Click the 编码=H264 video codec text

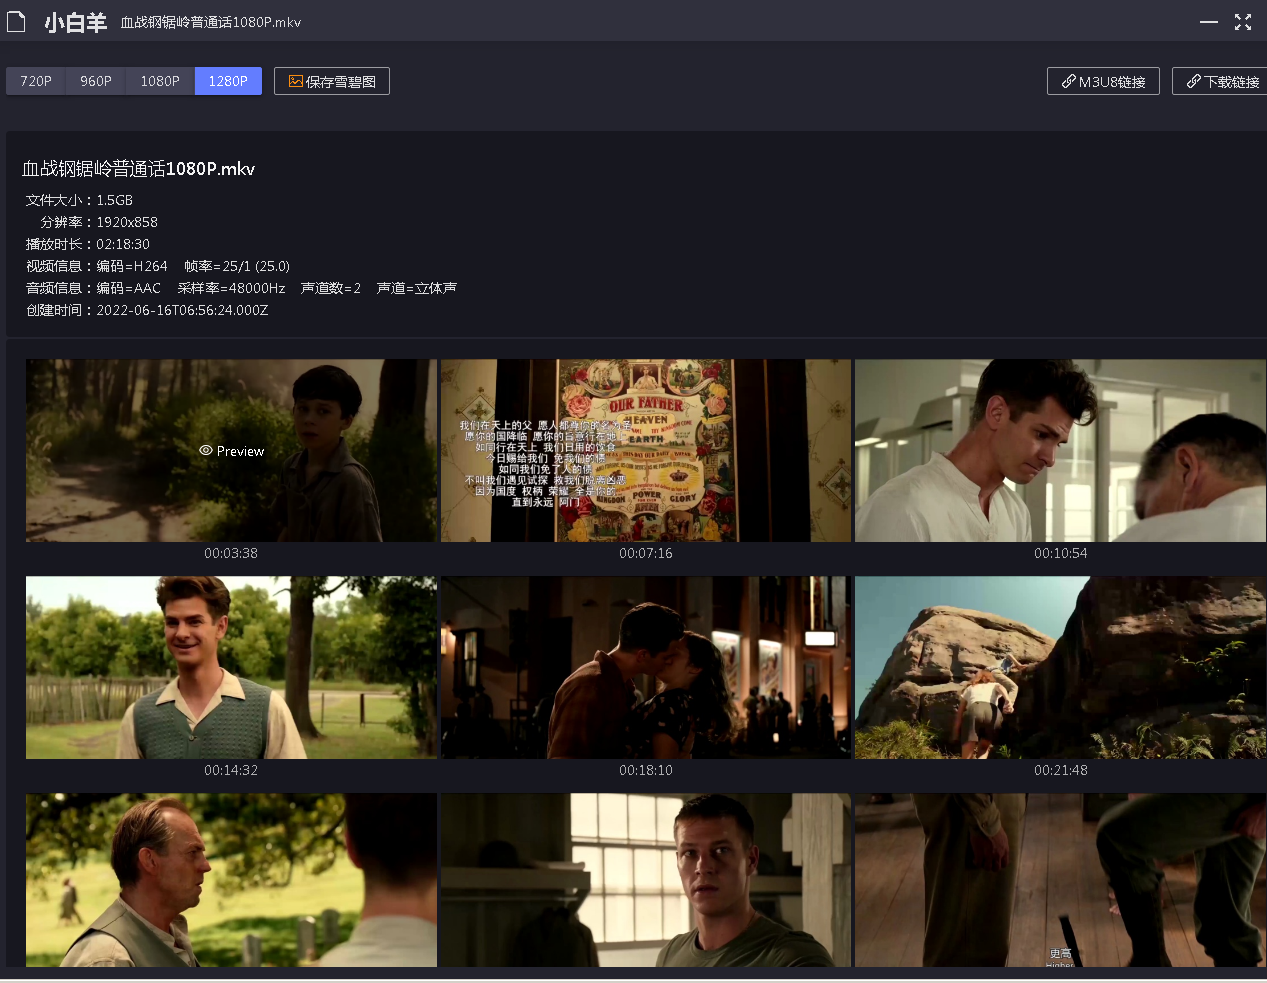(x=132, y=266)
